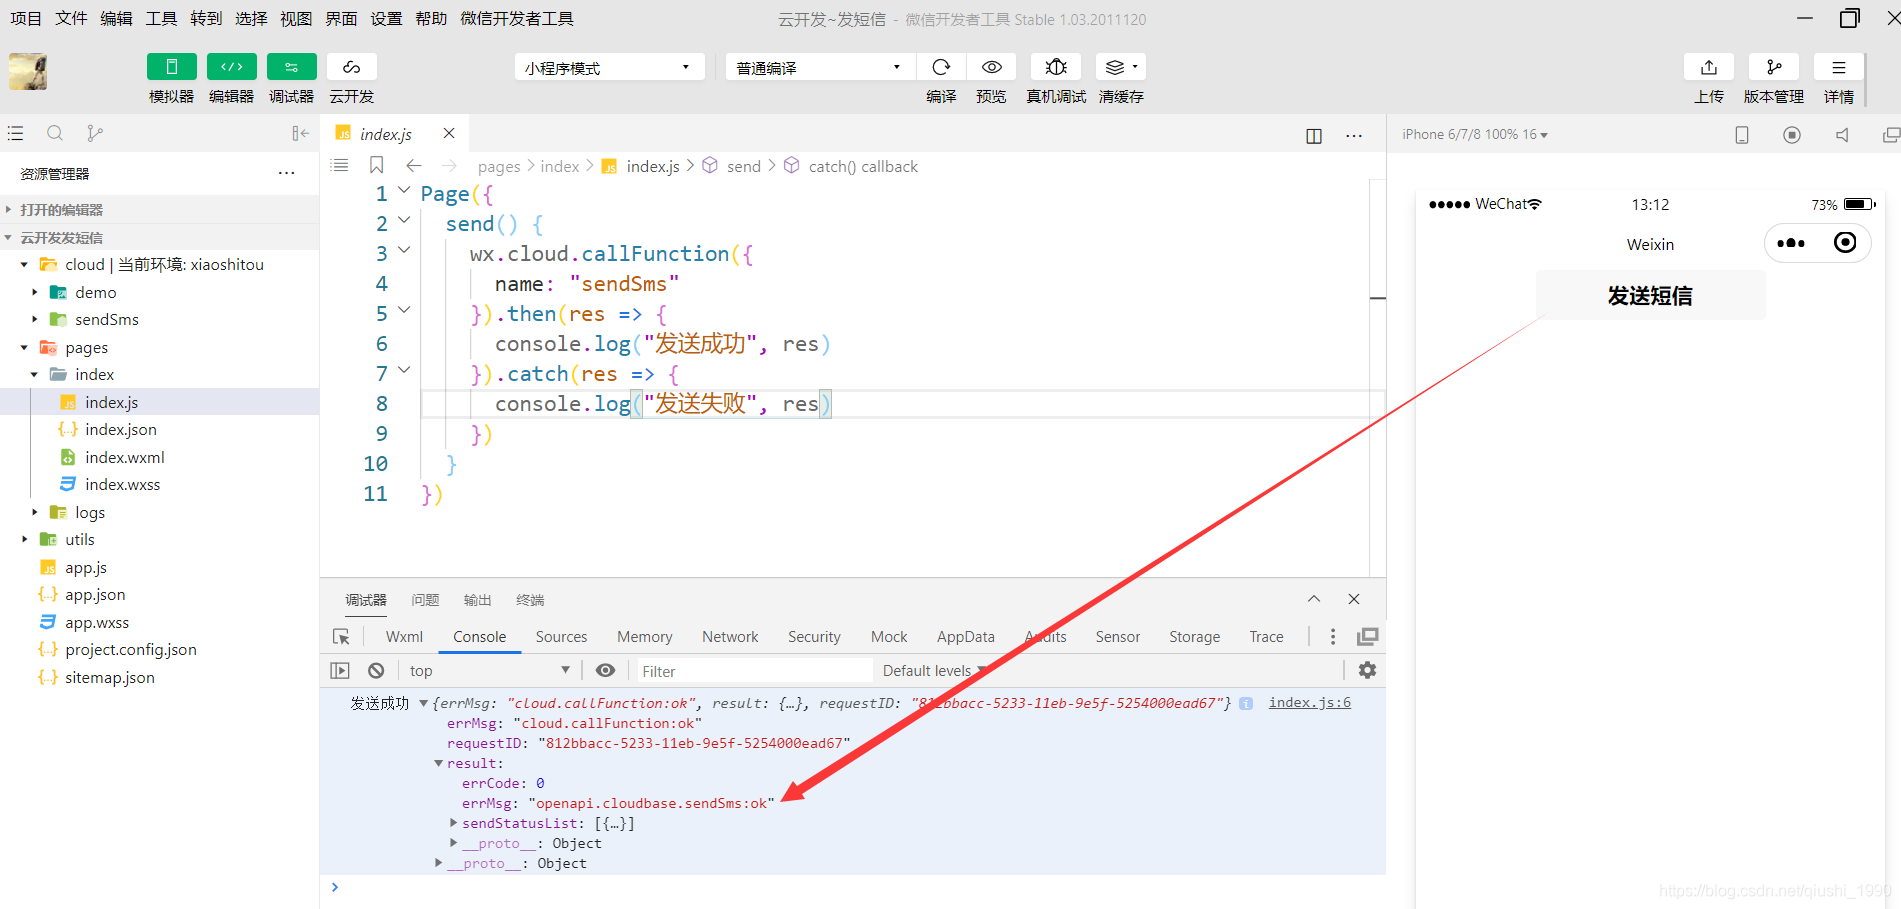
Task: Open resource manager more options (…)
Action: 287,173
